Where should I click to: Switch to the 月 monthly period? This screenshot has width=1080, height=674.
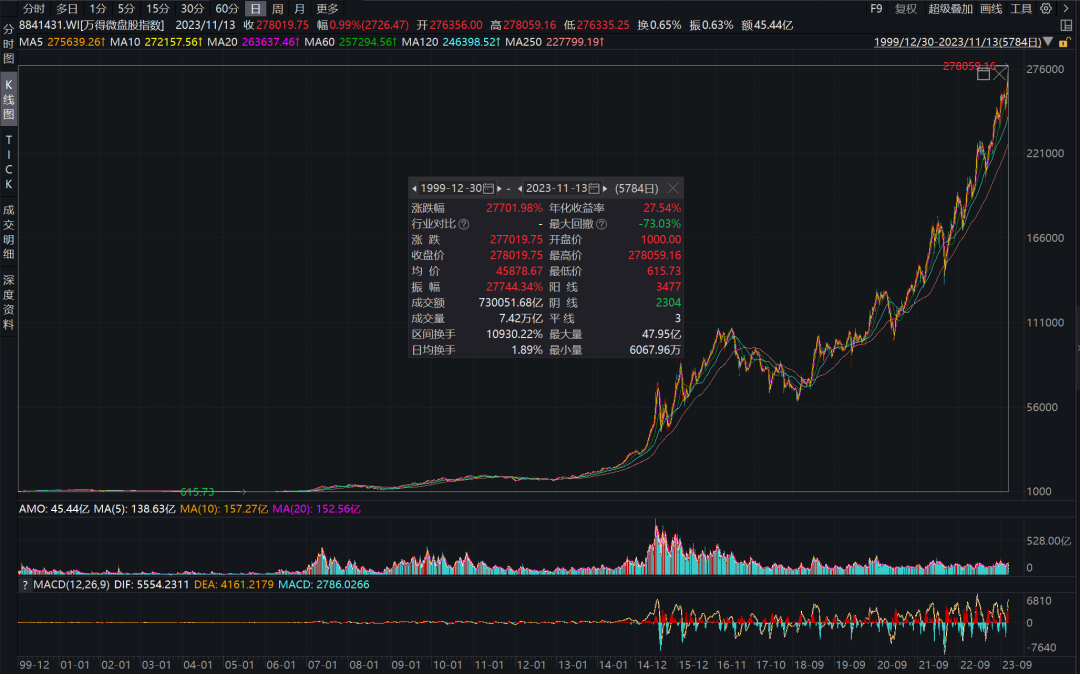pyautogui.click(x=300, y=9)
